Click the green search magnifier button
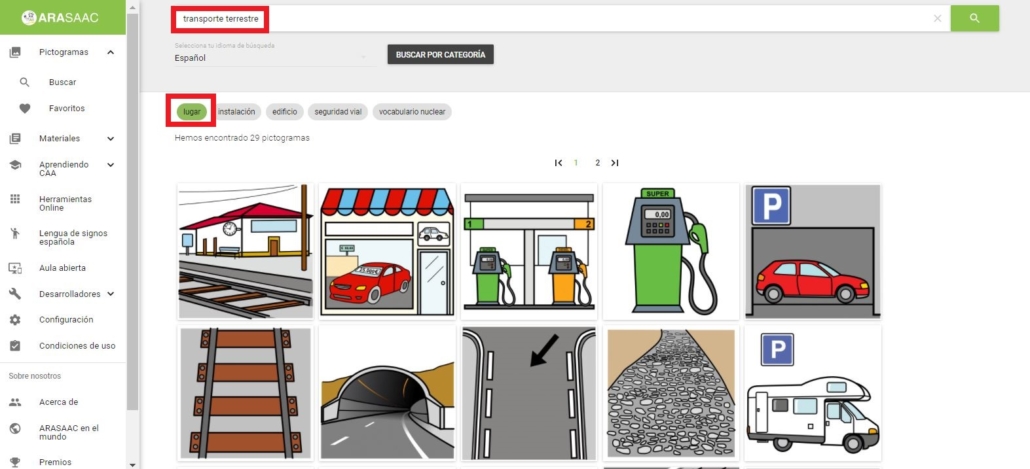Screen dimensions: 1030x469 tap(975, 18)
